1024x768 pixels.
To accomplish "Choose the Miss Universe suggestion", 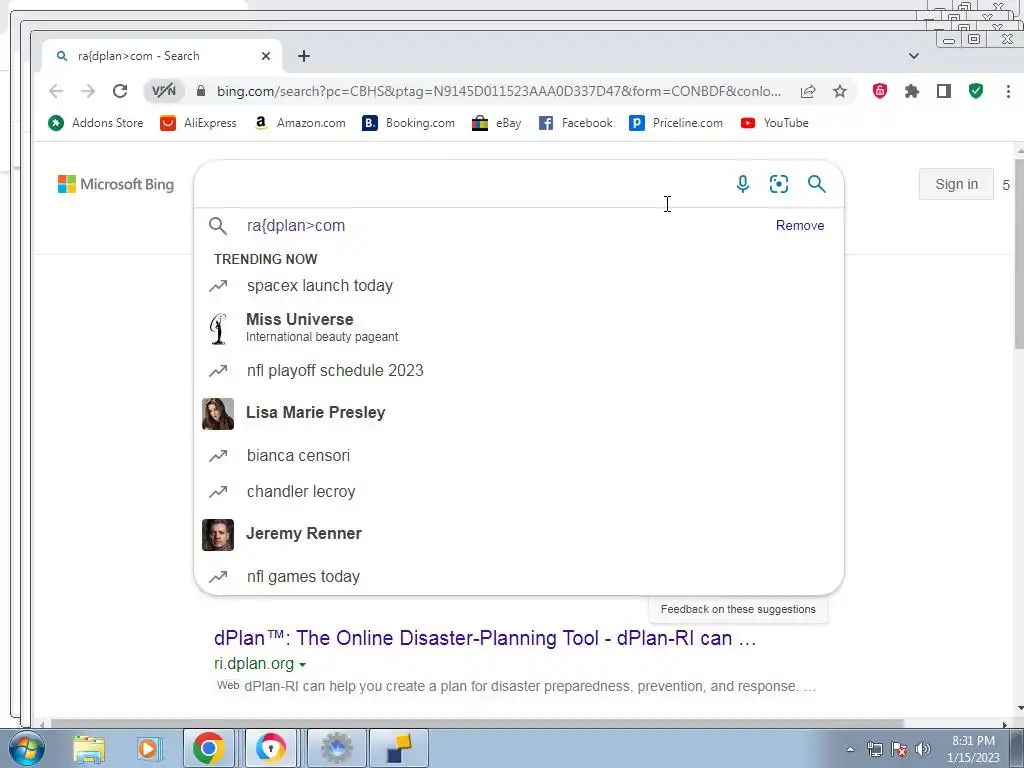I will tap(519, 328).
